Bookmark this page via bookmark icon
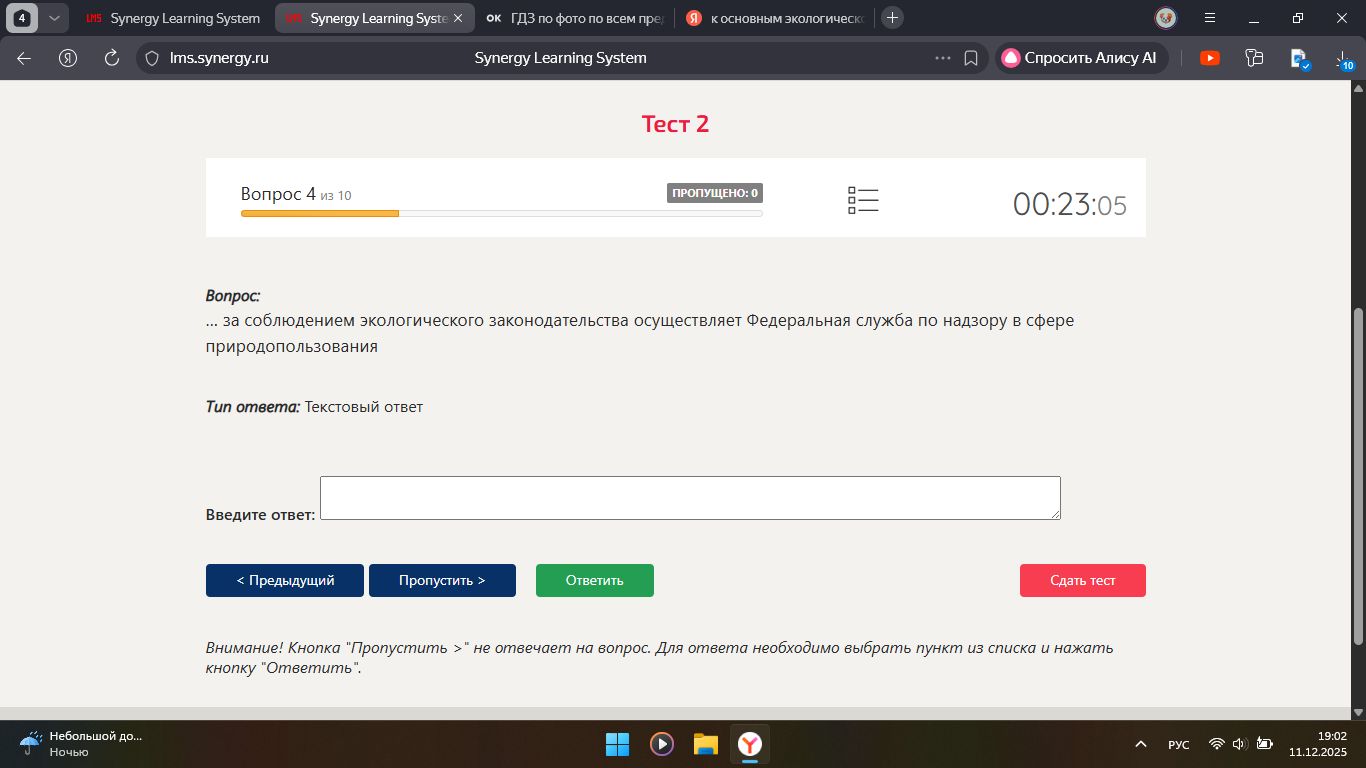 point(970,58)
